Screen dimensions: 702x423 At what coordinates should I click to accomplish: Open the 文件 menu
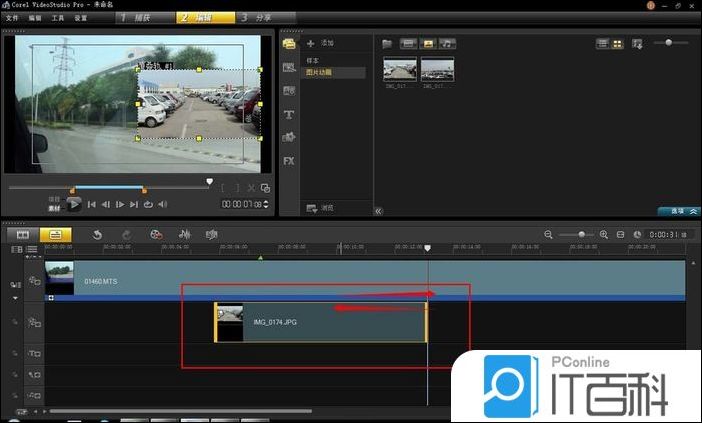pos(12,18)
